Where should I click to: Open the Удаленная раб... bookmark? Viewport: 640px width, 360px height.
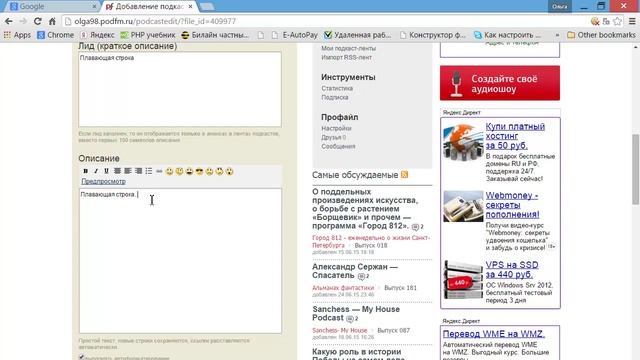(x=357, y=35)
